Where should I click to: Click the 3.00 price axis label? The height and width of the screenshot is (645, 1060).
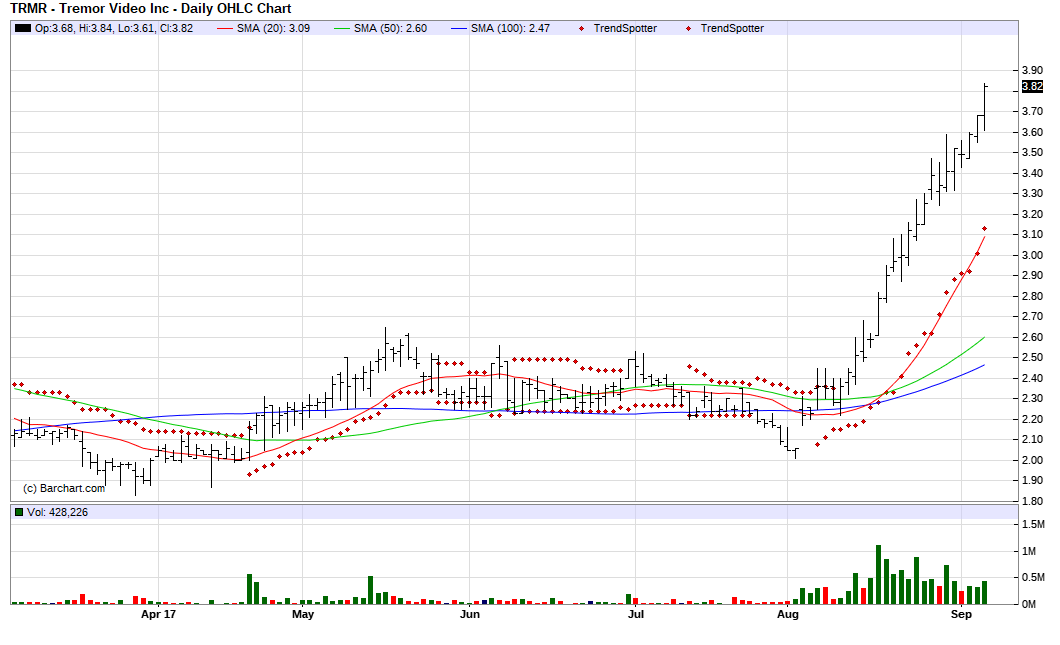[x=1032, y=256]
